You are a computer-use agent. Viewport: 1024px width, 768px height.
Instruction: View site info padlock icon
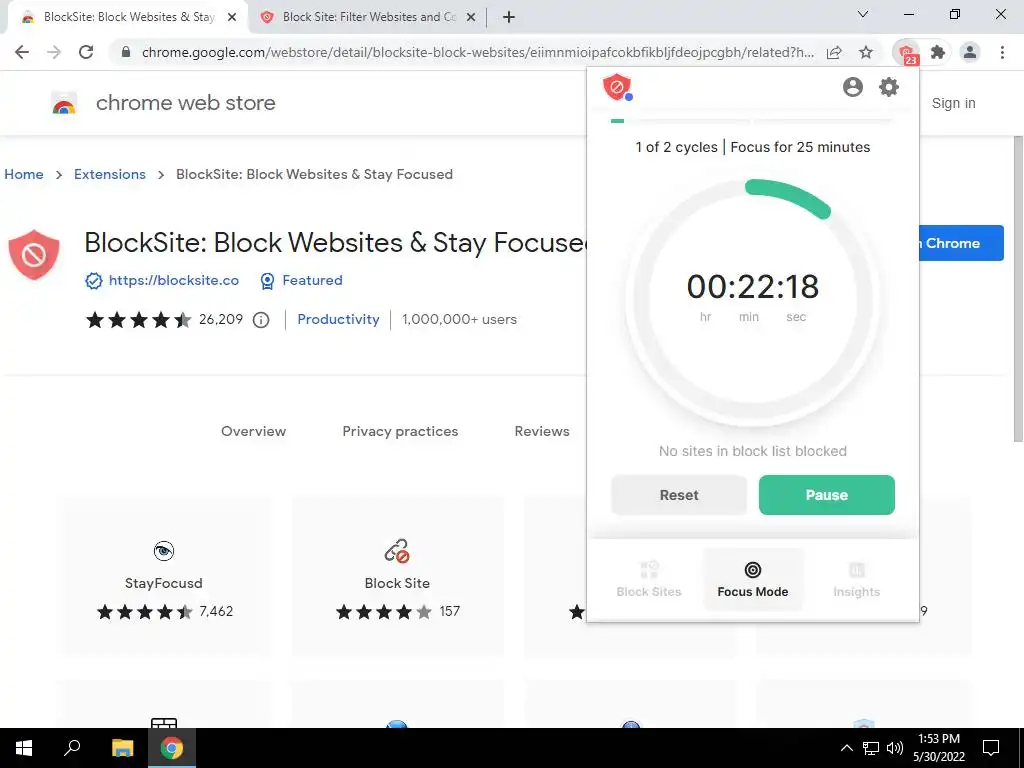tap(126, 52)
